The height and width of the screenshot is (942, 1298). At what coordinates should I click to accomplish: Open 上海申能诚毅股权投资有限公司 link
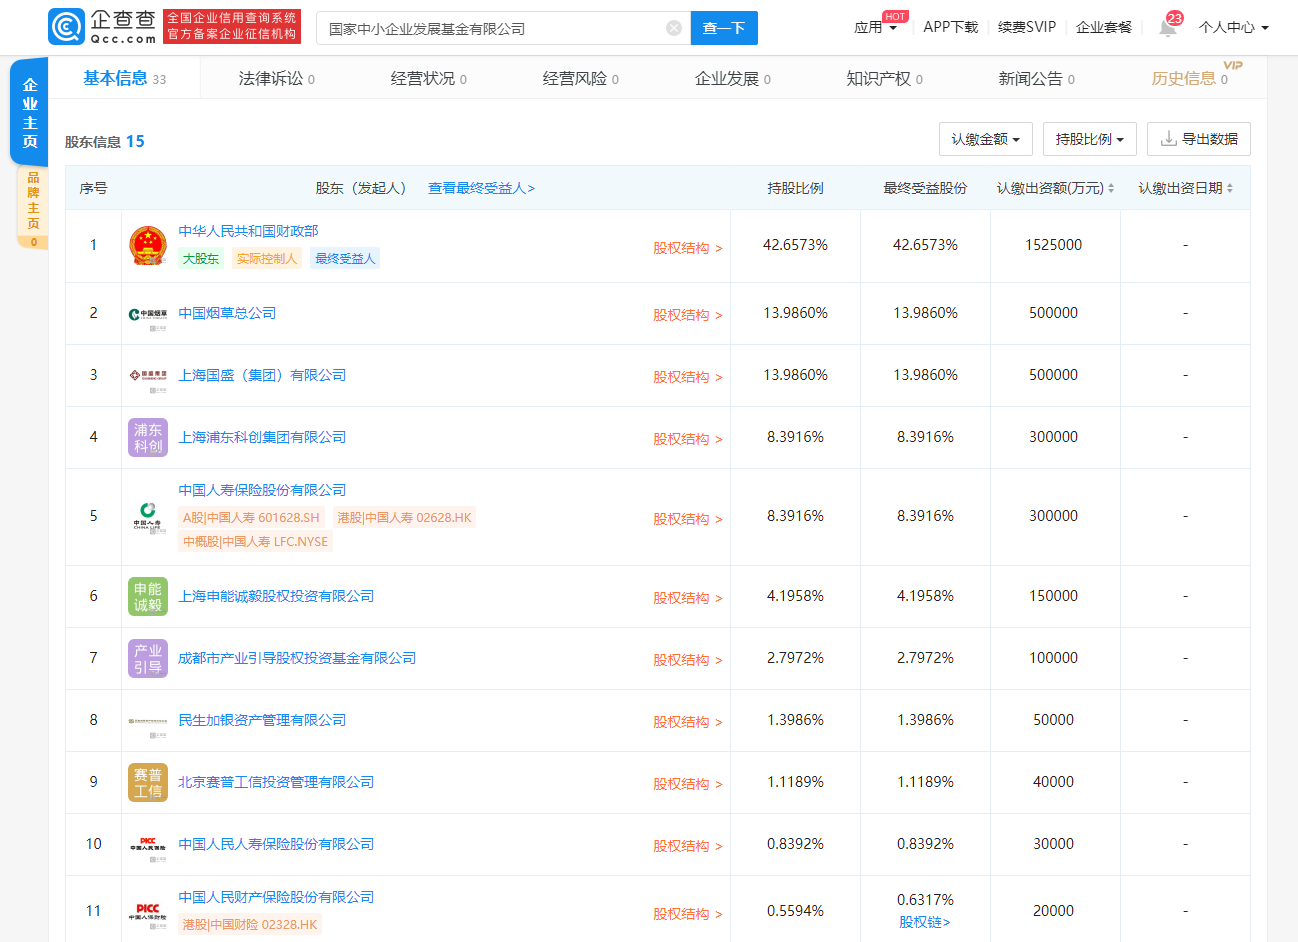[x=276, y=596]
